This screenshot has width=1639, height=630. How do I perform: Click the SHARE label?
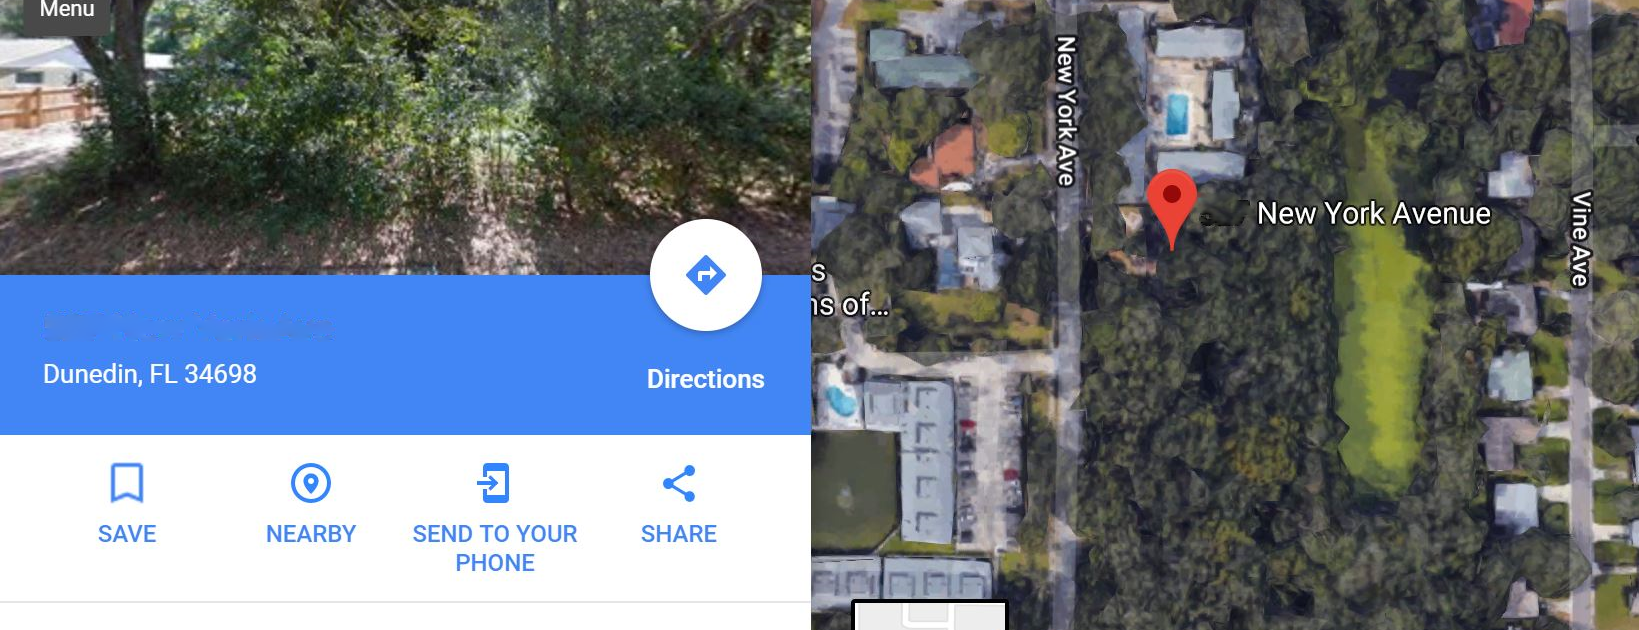(679, 534)
